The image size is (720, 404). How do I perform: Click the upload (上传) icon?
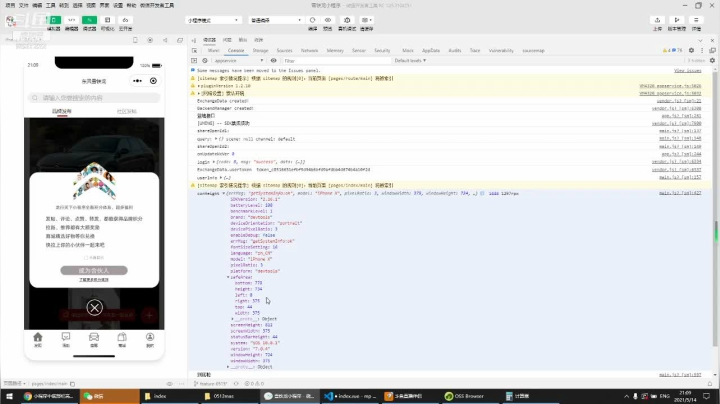pyautogui.click(x=657, y=20)
